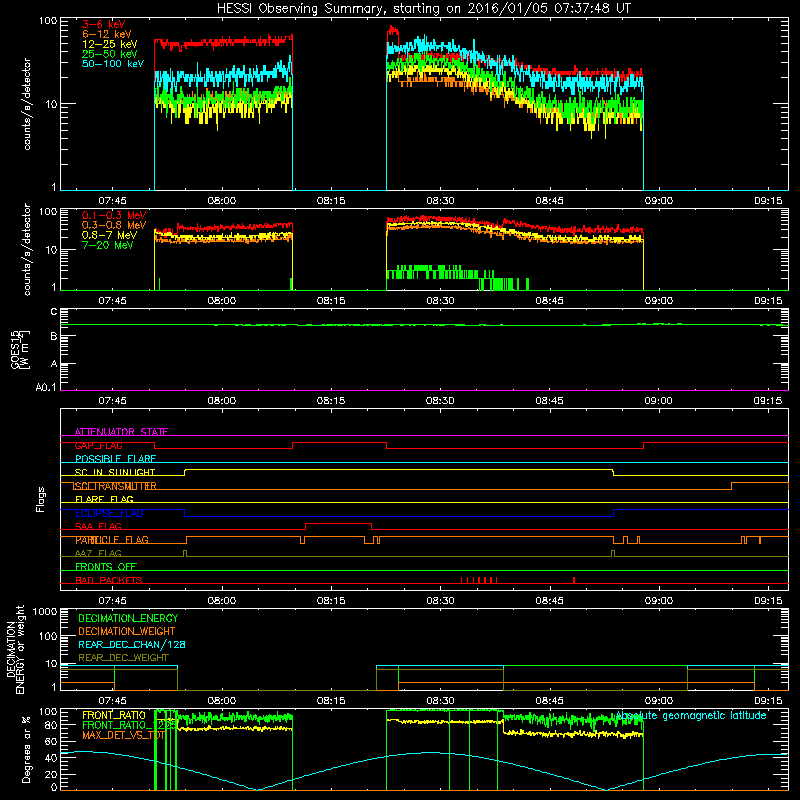800x800 pixels.
Task: Select the ECLIPSE_FLAG label
Action: tap(109, 513)
